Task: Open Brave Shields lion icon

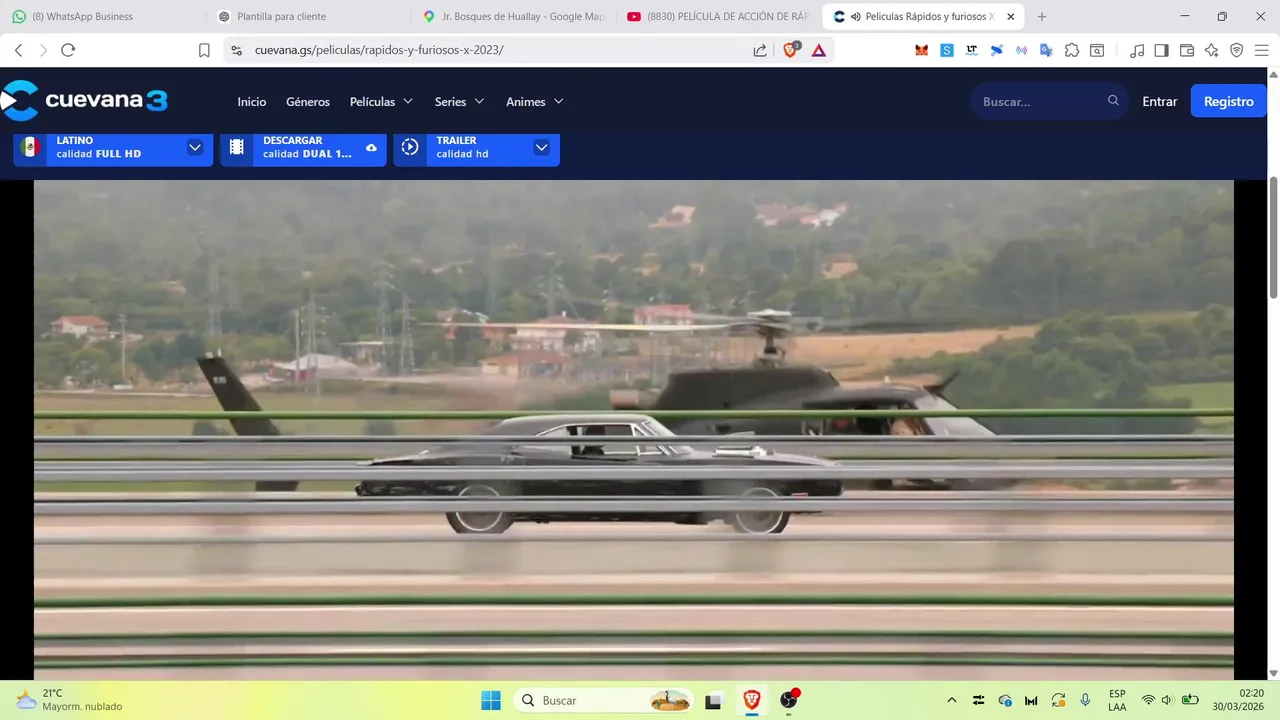Action: point(791,50)
